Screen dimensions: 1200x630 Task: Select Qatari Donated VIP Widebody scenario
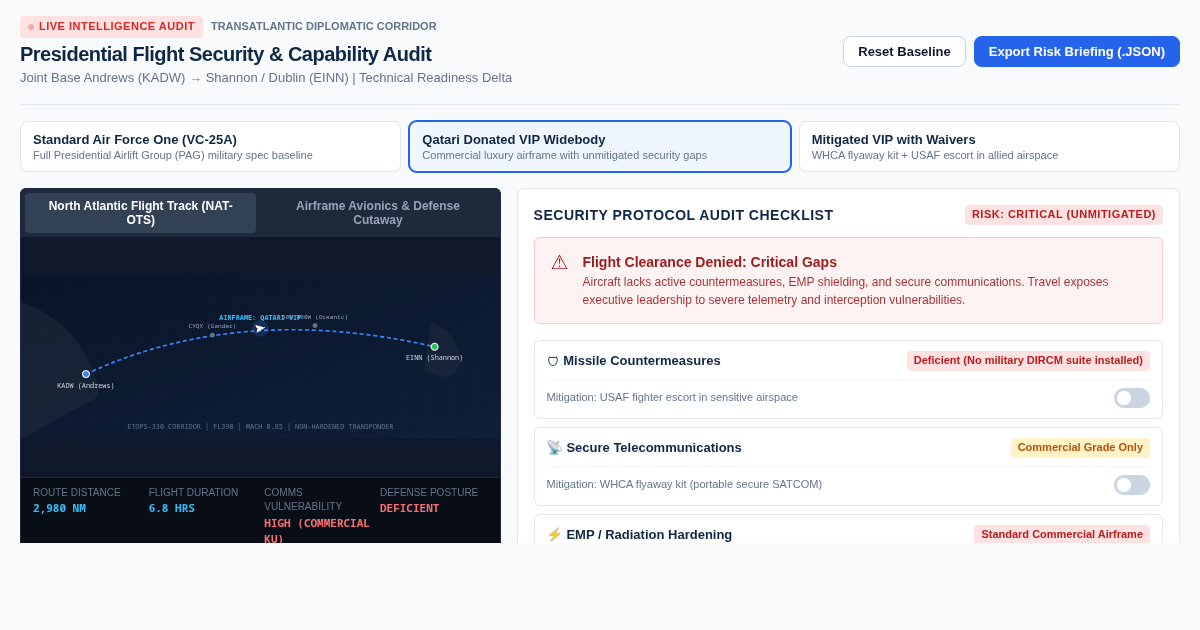tap(600, 147)
